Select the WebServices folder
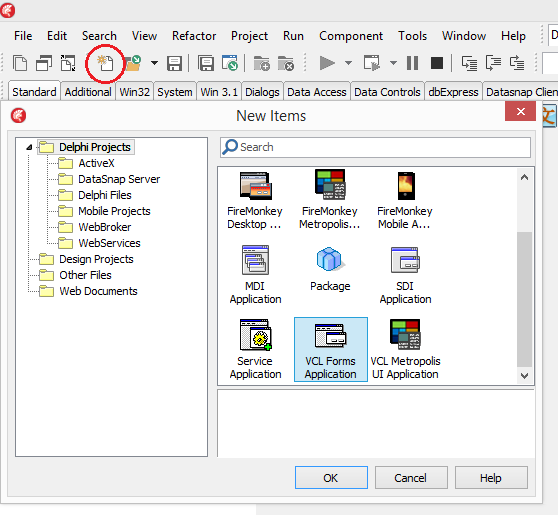 [109, 243]
